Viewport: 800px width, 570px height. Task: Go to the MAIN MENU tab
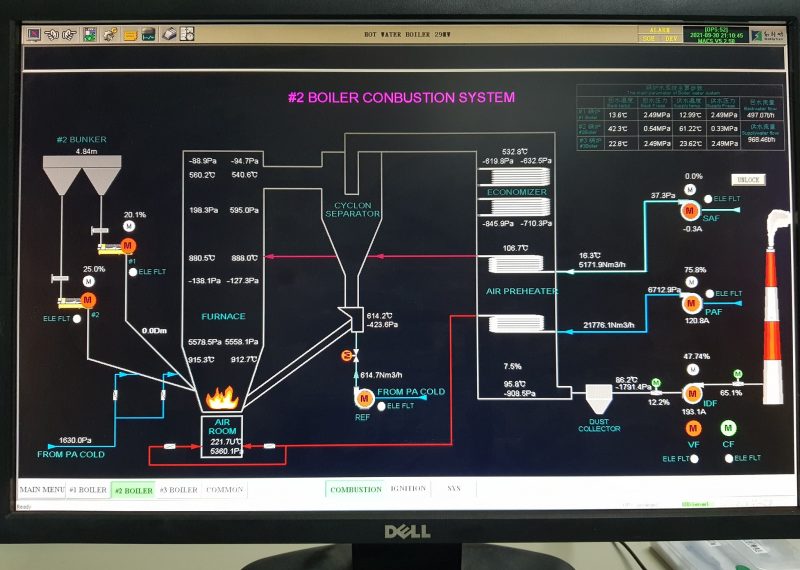point(42,490)
